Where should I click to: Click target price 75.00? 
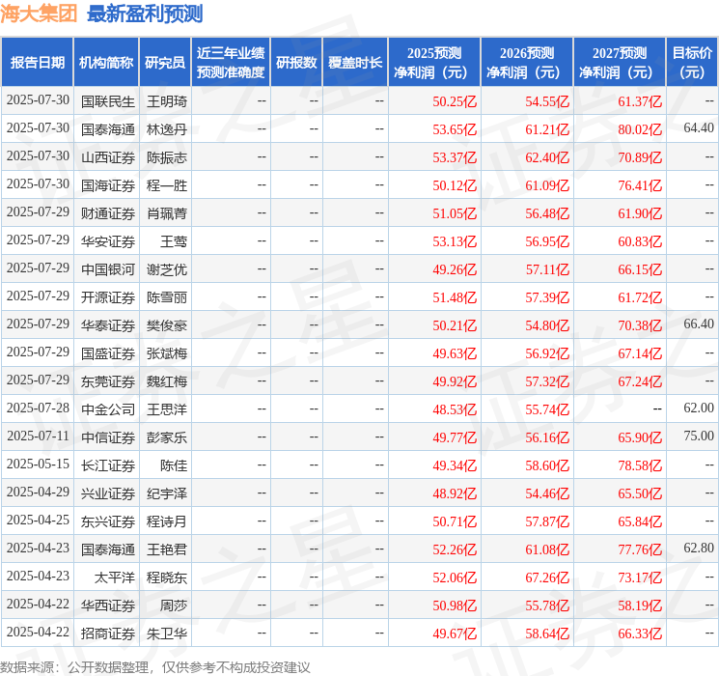tap(698, 436)
